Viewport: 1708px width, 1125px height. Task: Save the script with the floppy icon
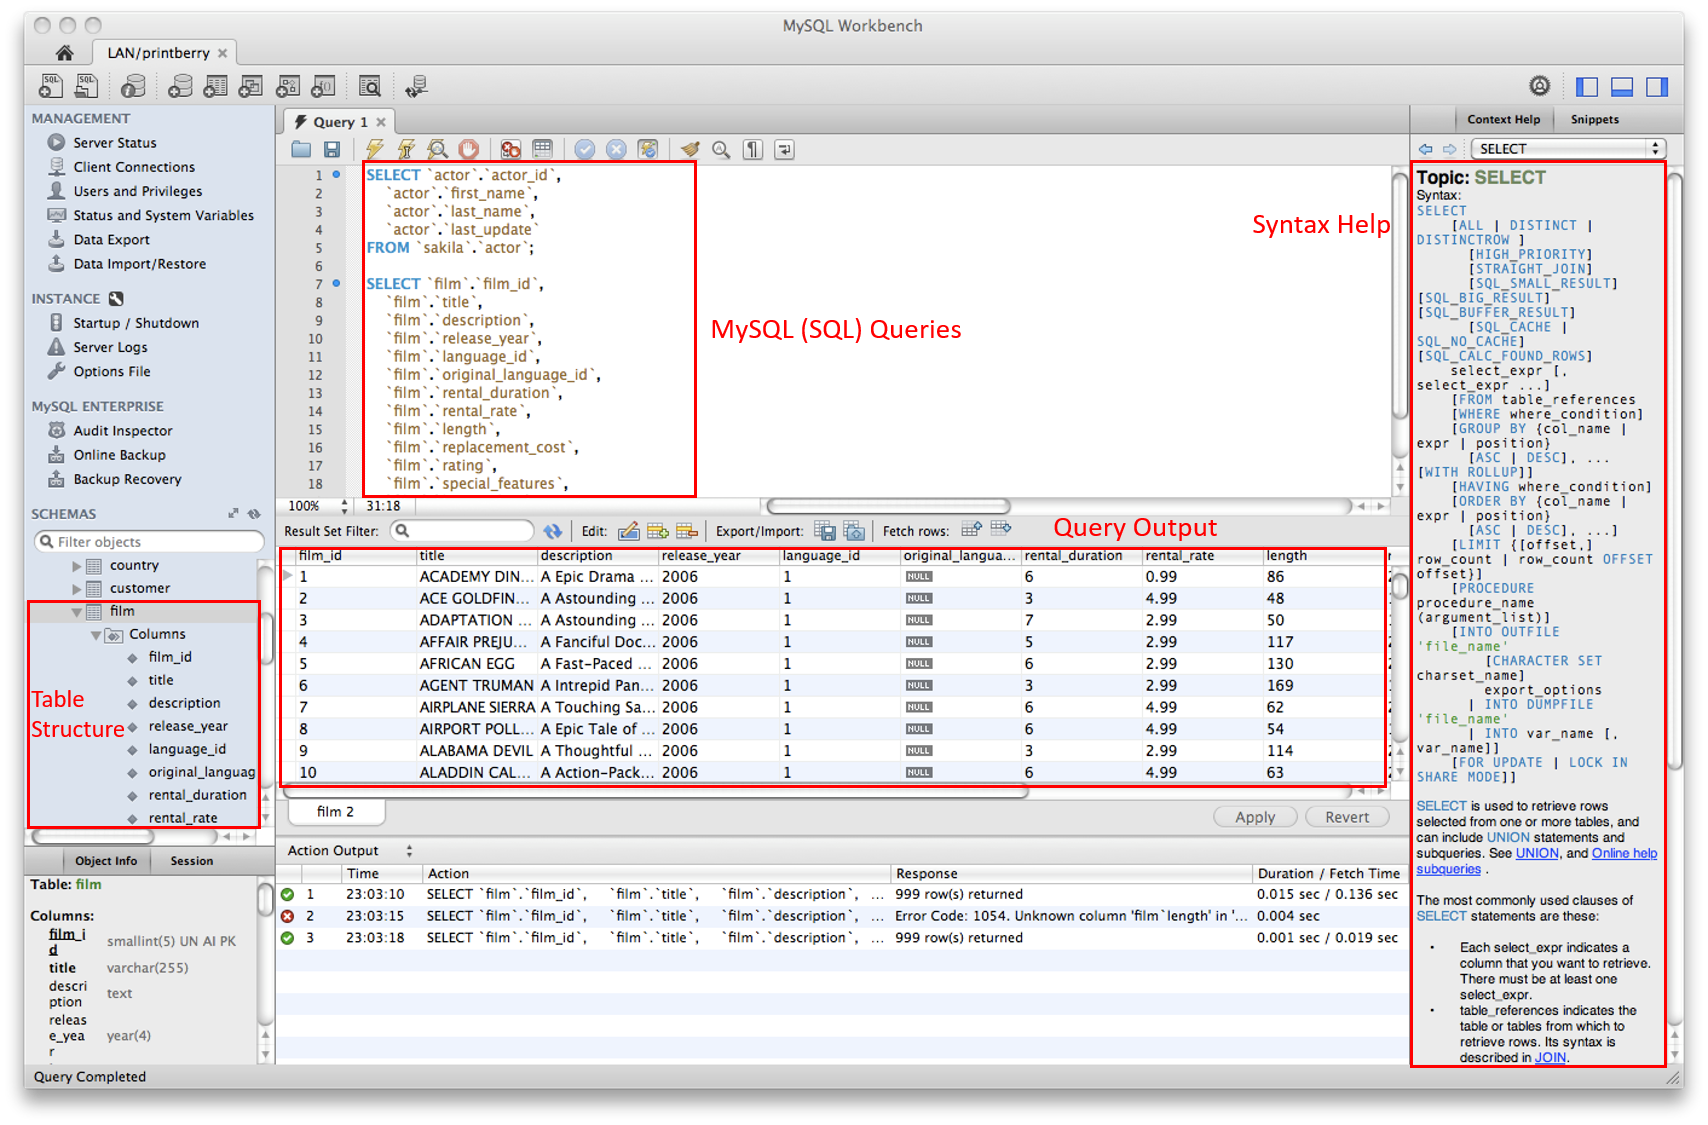pos(332,149)
